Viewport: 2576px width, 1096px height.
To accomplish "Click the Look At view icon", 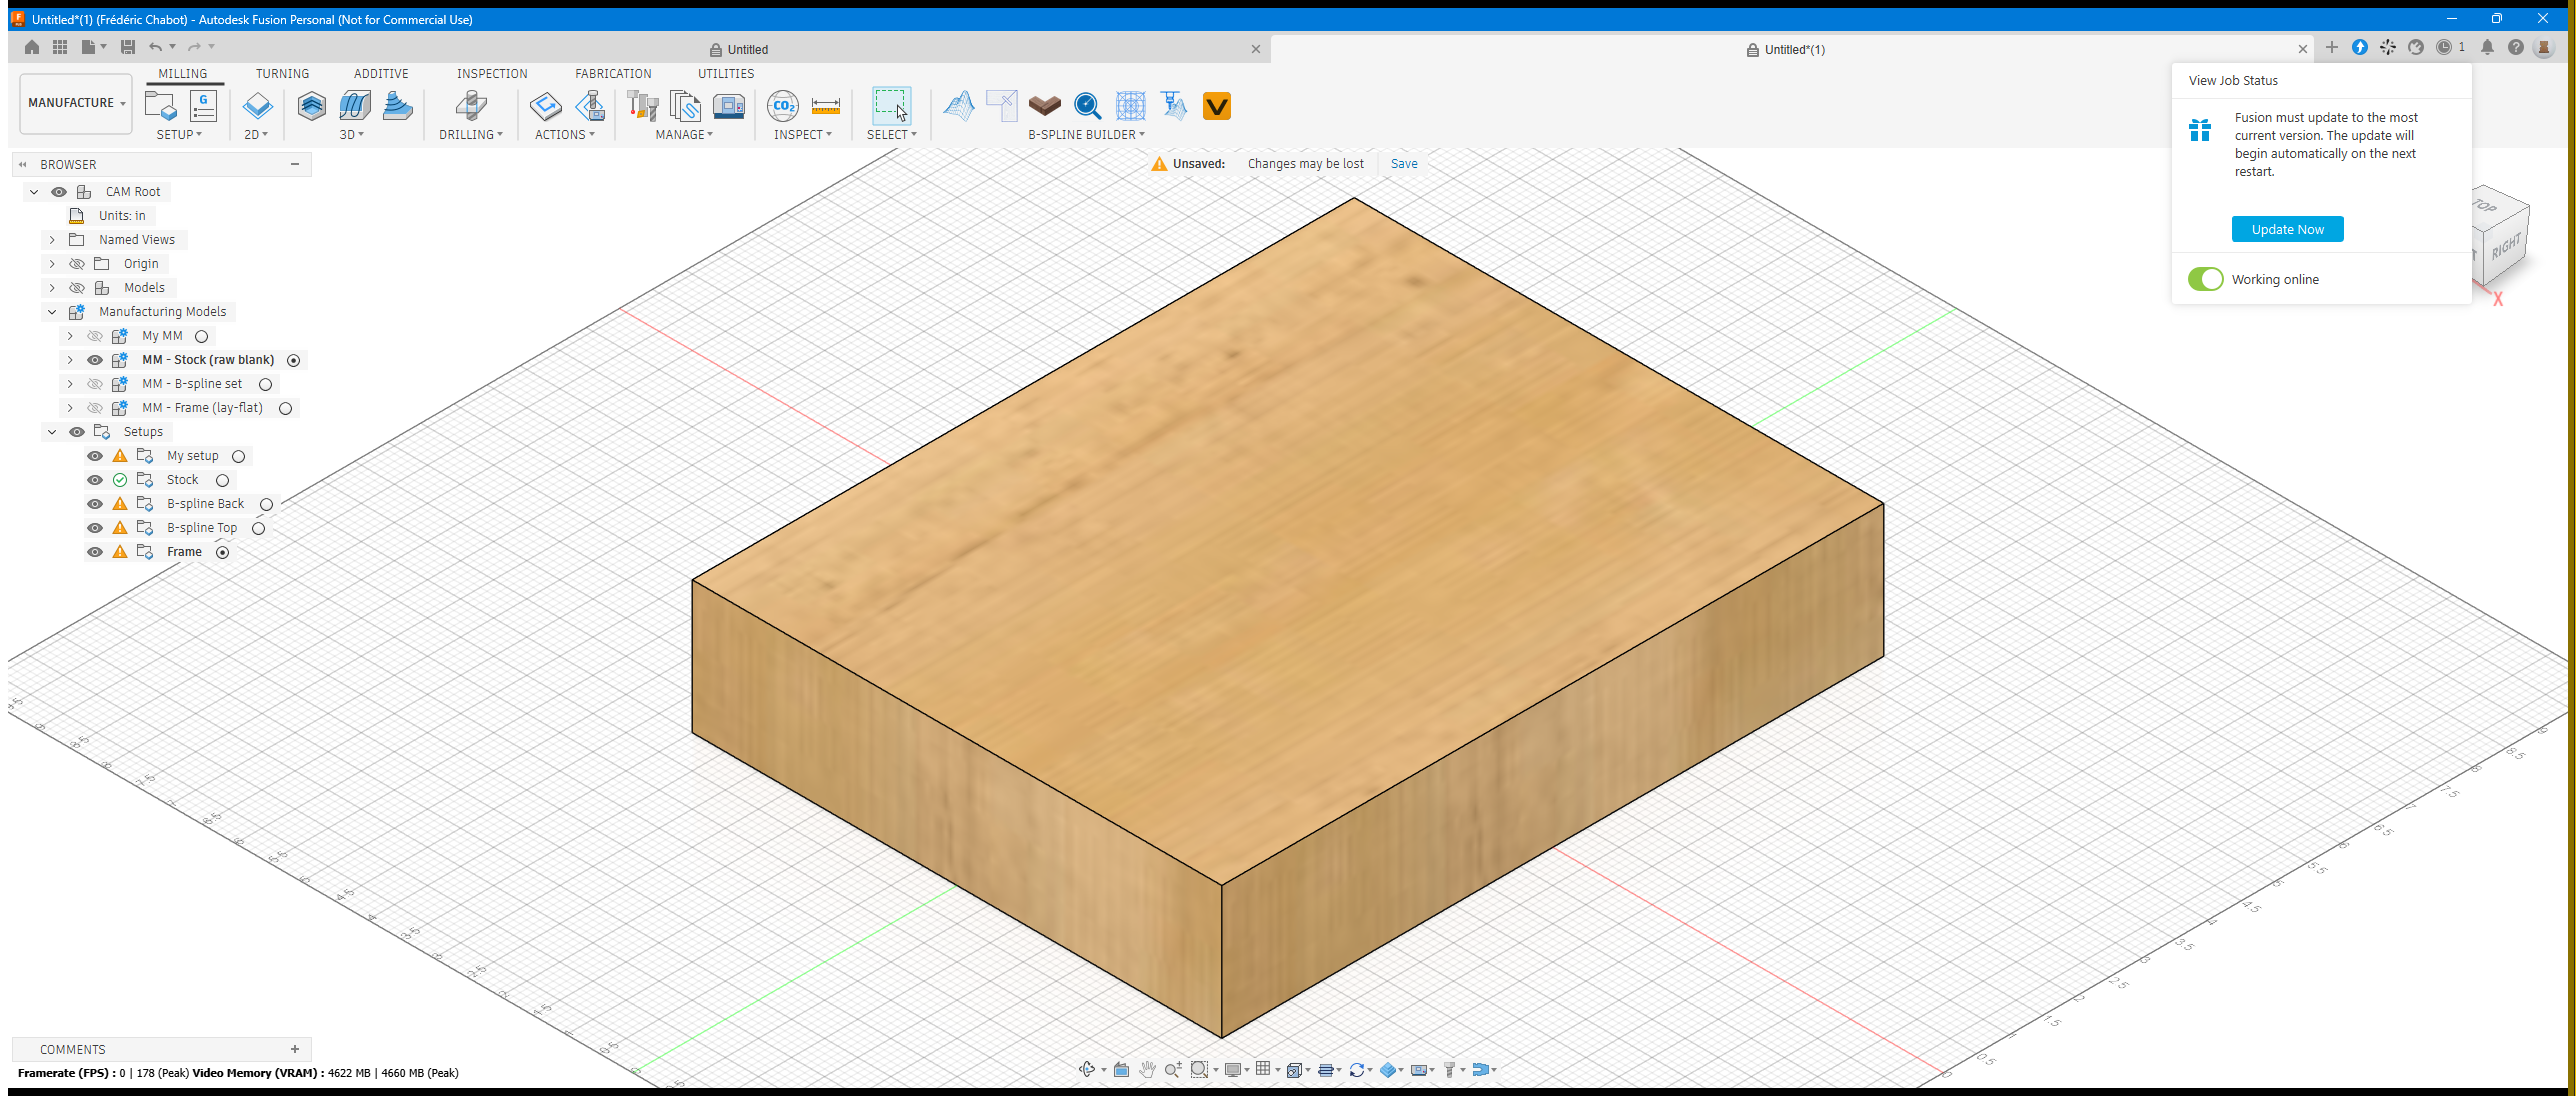I will 1121,1069.
